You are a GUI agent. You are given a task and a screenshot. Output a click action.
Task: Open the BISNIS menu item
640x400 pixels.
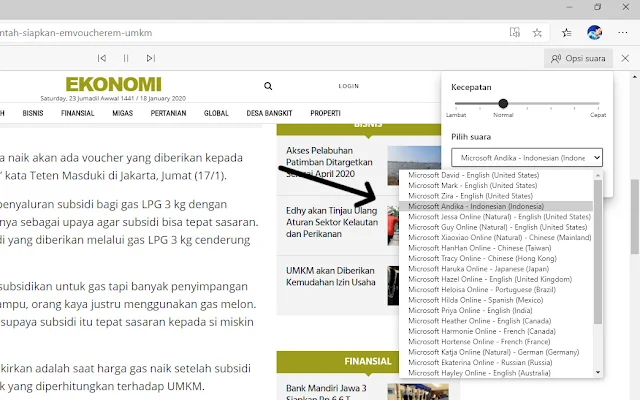(33, 113)
